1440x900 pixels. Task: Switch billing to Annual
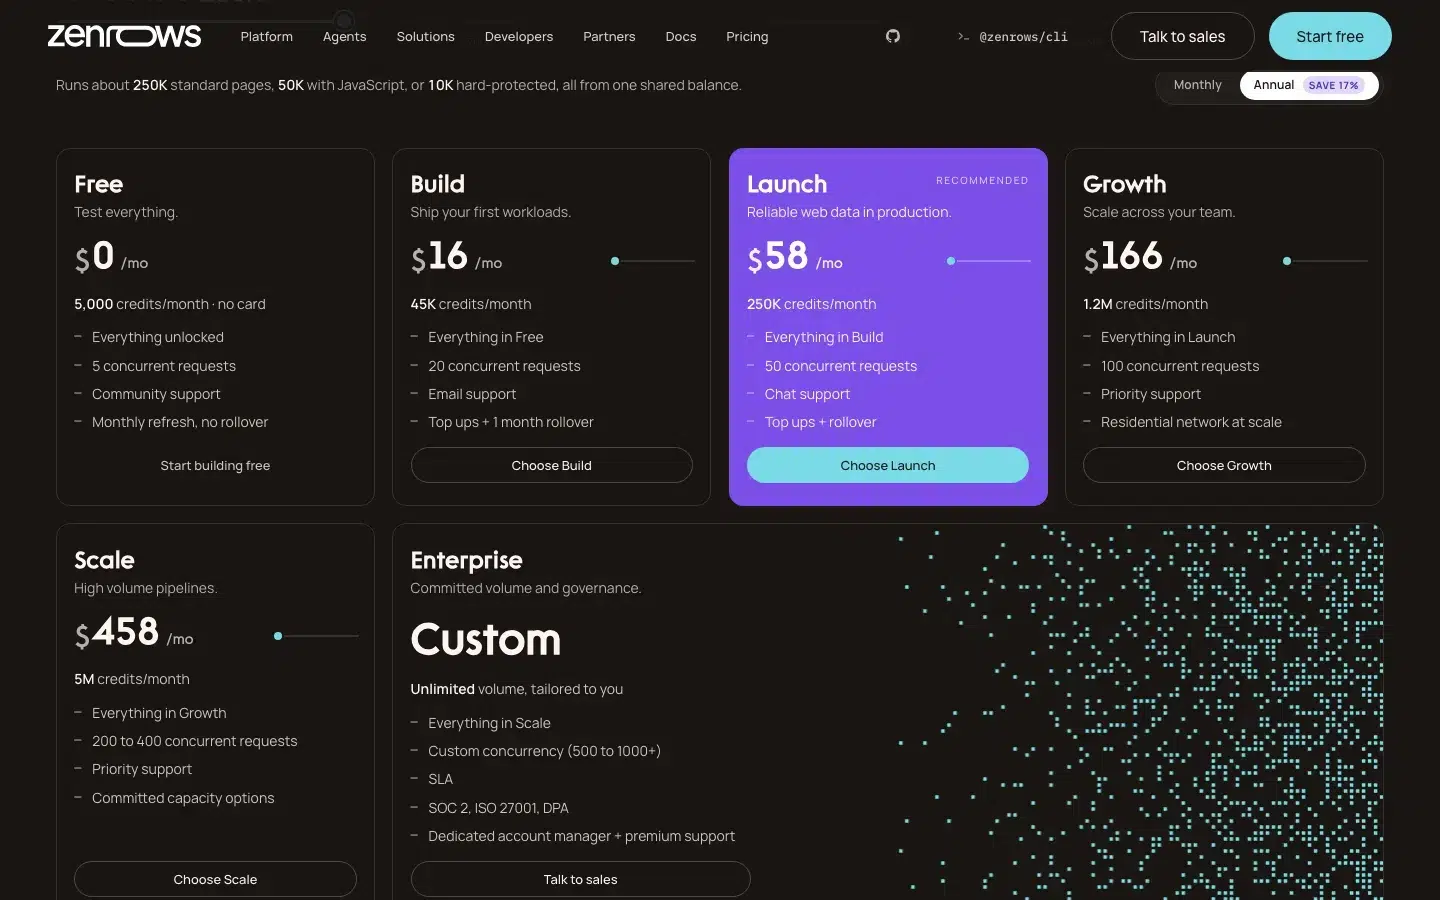click(1309, 85)
